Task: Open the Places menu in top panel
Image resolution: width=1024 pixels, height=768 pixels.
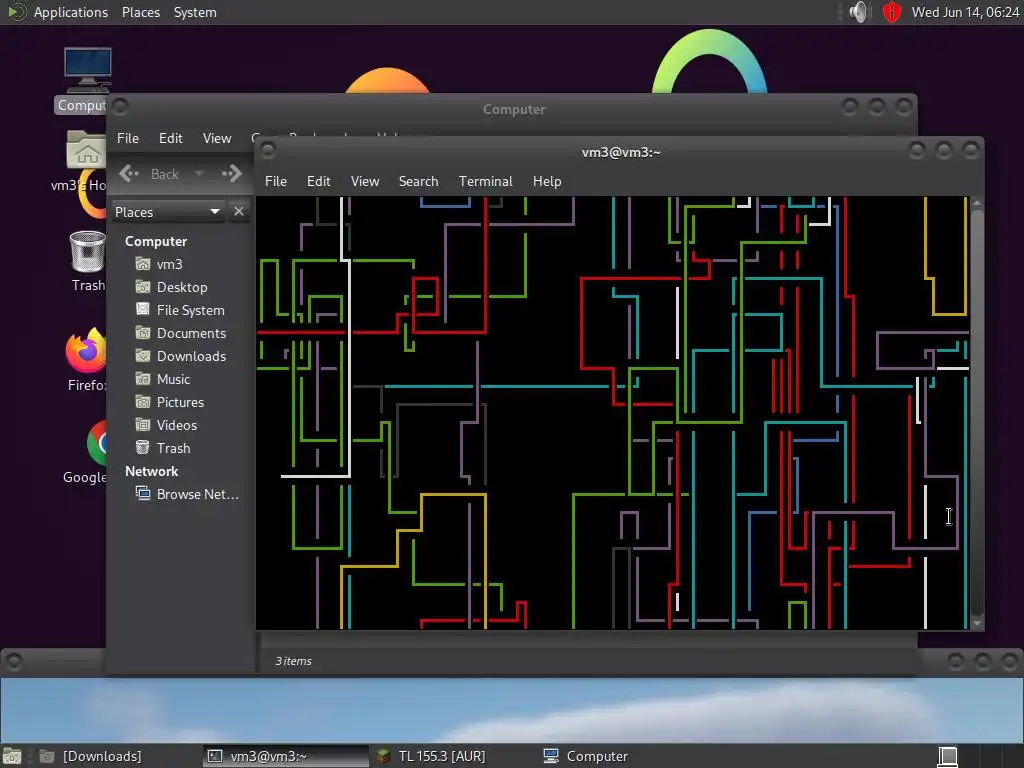Action: [x=140, y=12]
